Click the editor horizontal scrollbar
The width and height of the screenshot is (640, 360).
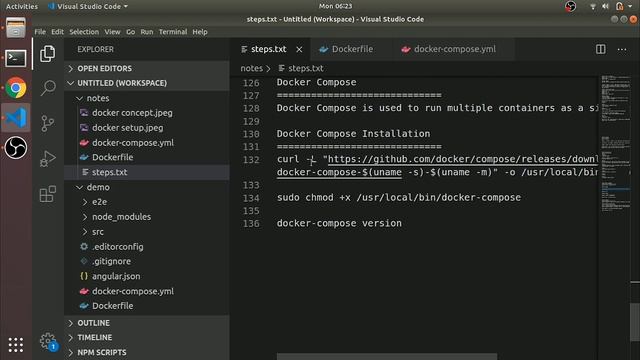(x=387, y=357)
